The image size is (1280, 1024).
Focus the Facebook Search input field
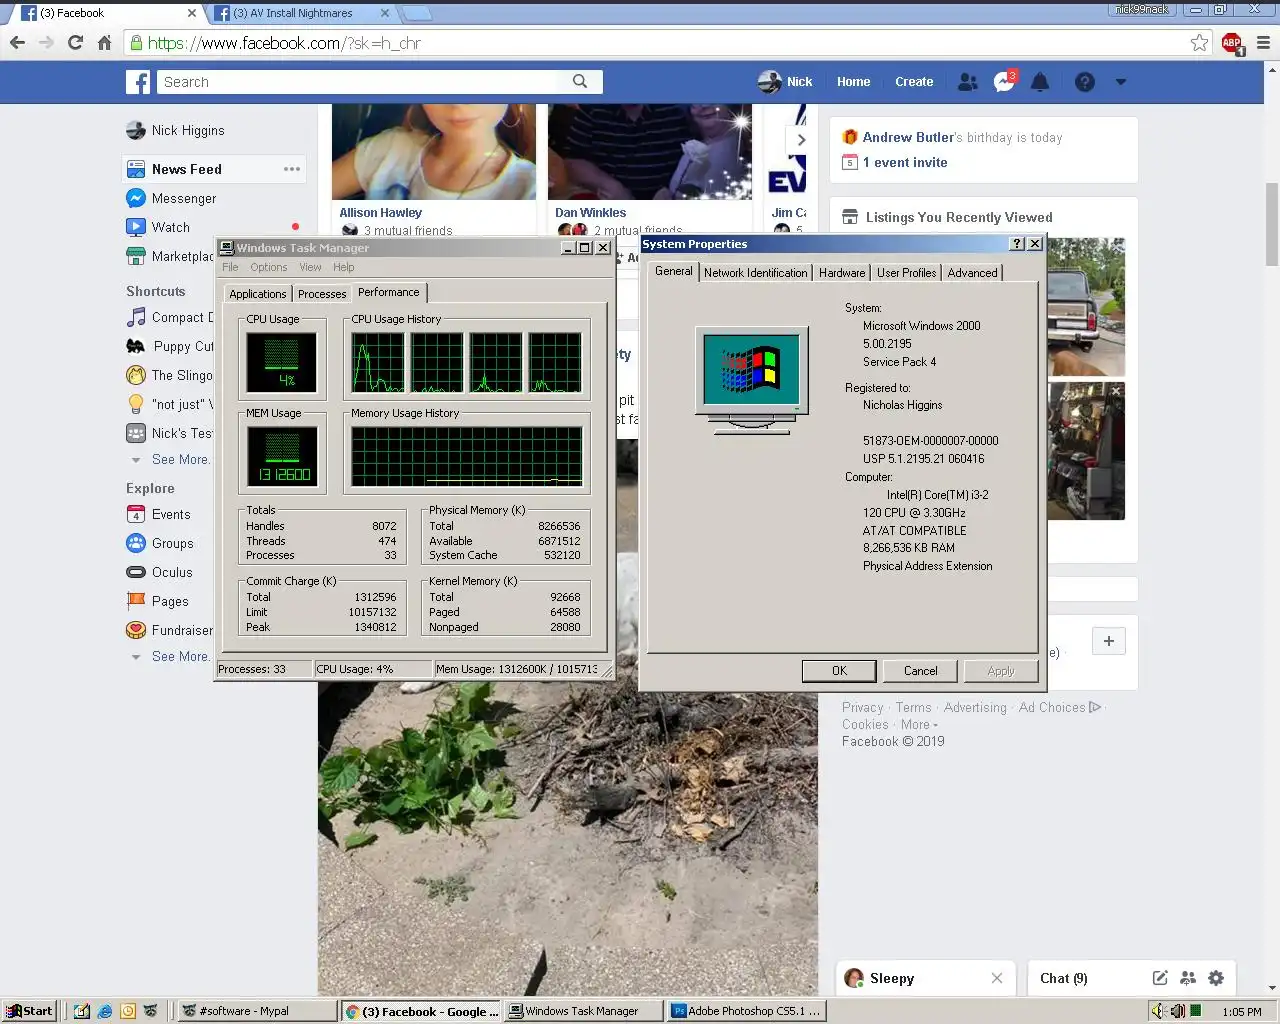point(358,82)
